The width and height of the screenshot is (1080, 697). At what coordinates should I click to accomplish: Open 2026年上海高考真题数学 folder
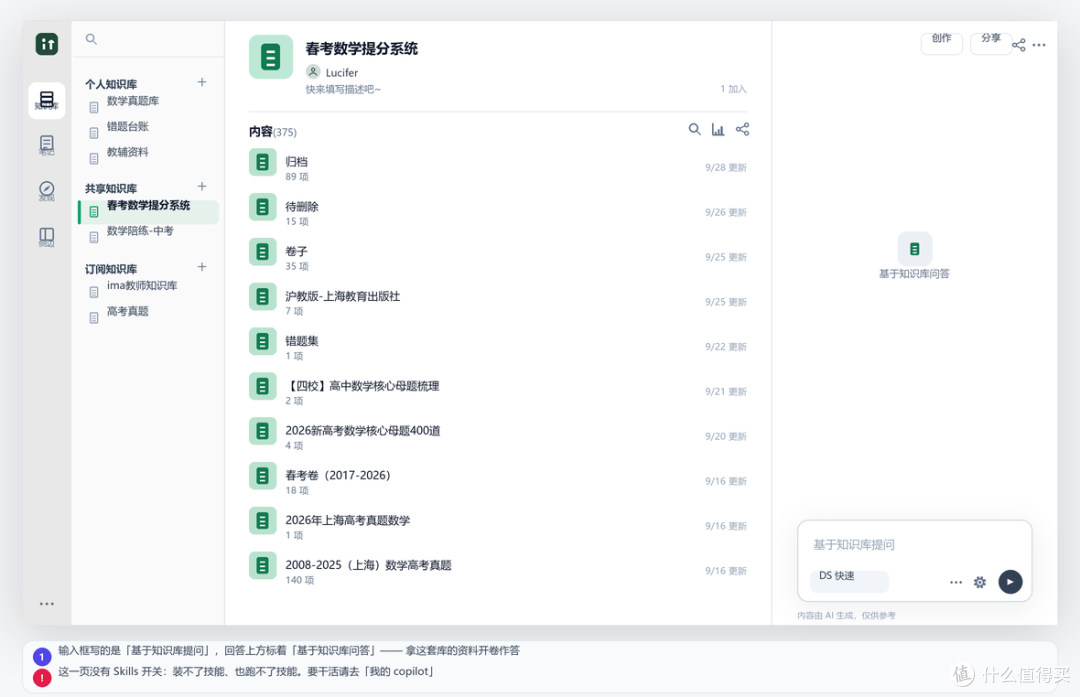pos(498,525)
